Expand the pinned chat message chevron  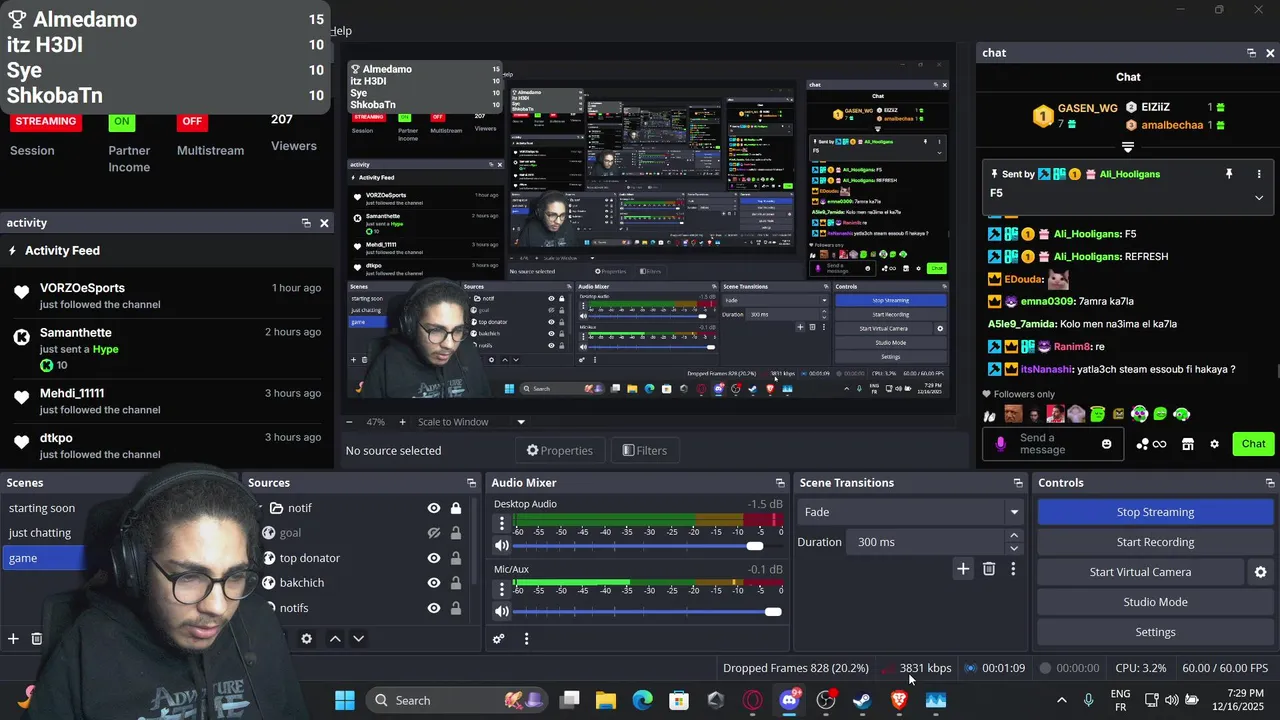(x=1259, y=197)
